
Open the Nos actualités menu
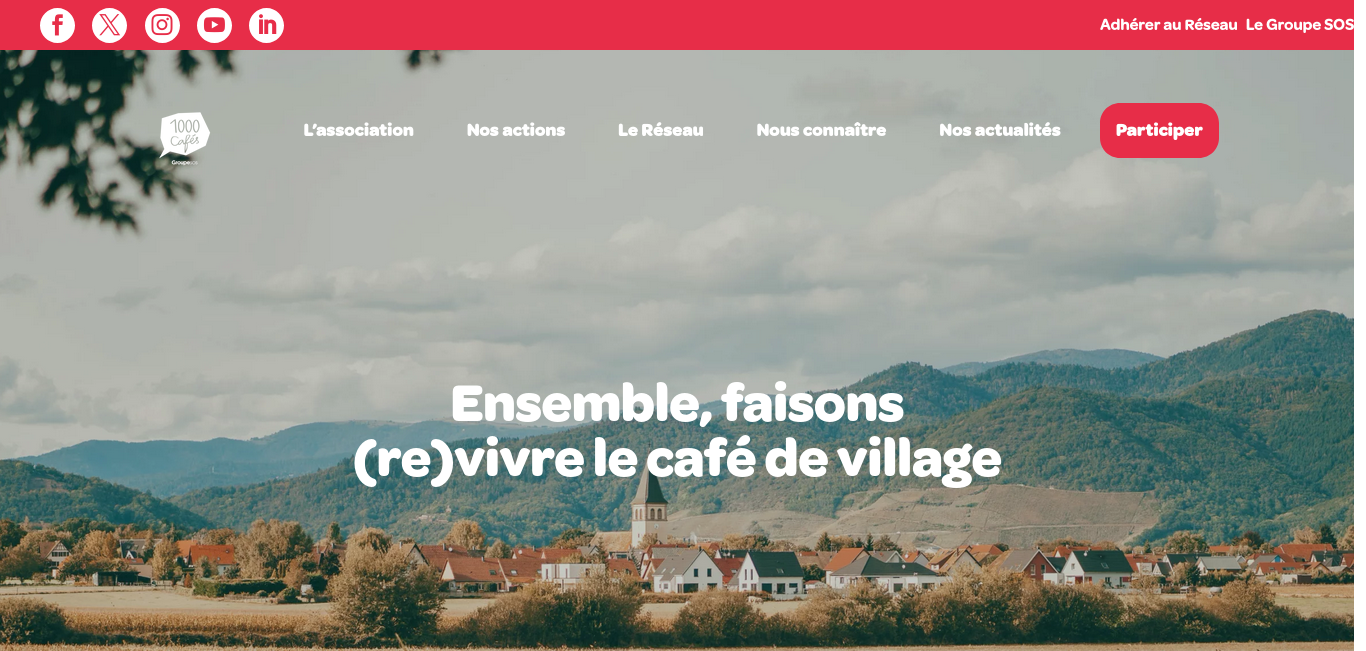coord(1000,130)
